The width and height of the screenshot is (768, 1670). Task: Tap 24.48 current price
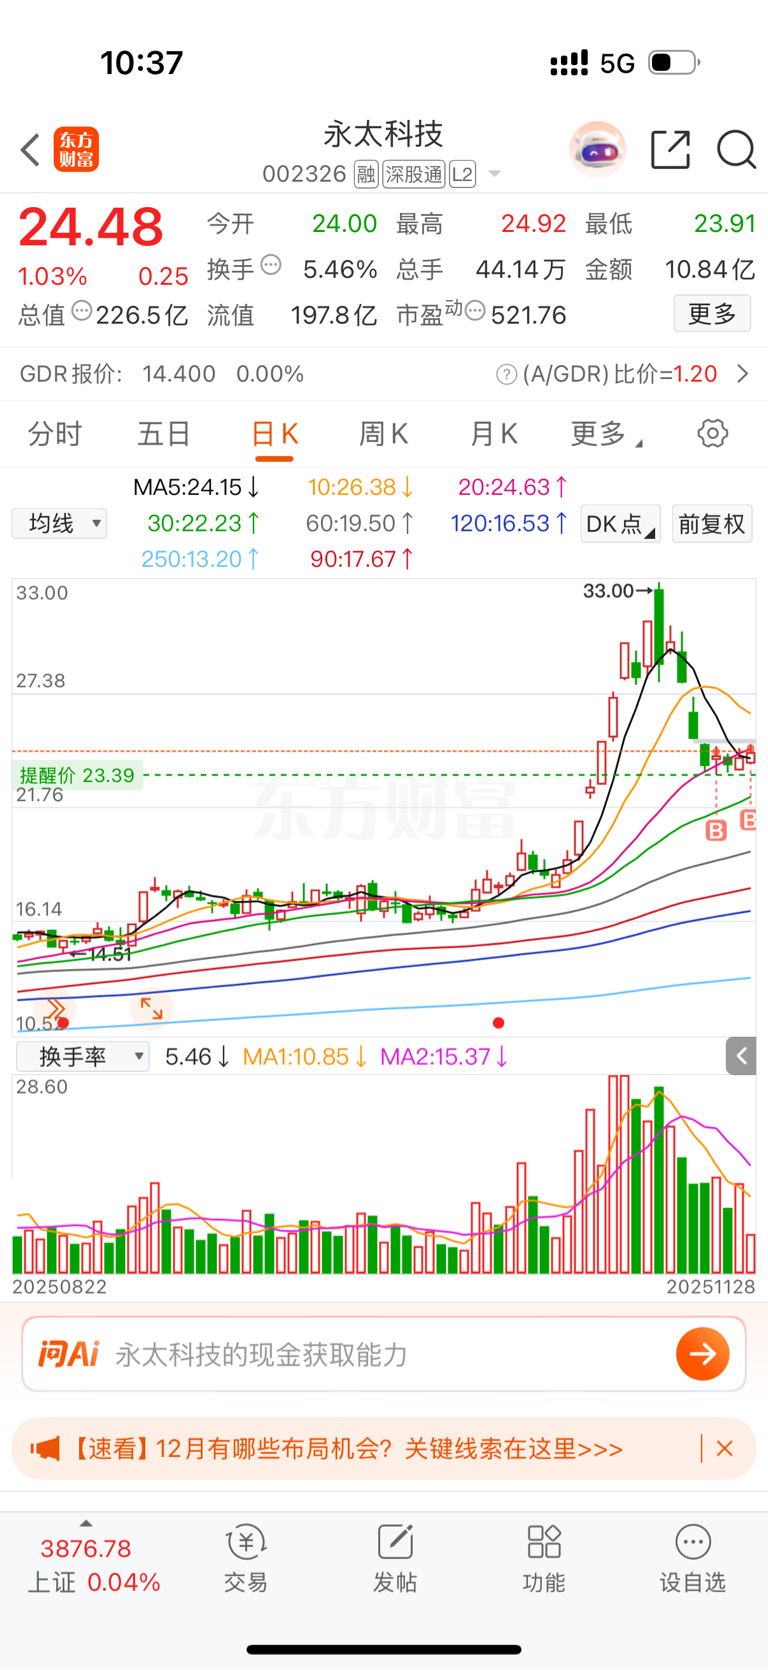pos(91,227)
